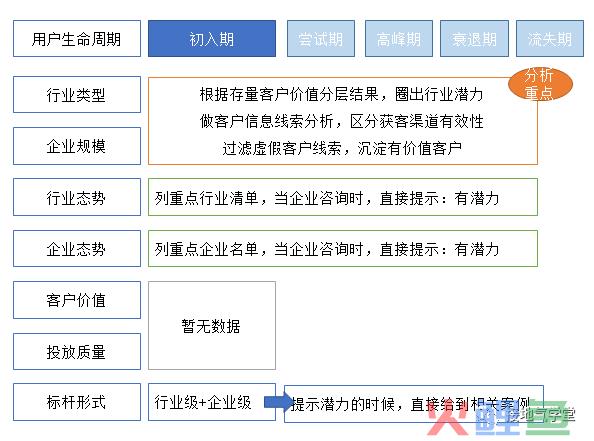Click the 暂无数据 box
This screenshot has height=441, width=594.
point(212,325)
